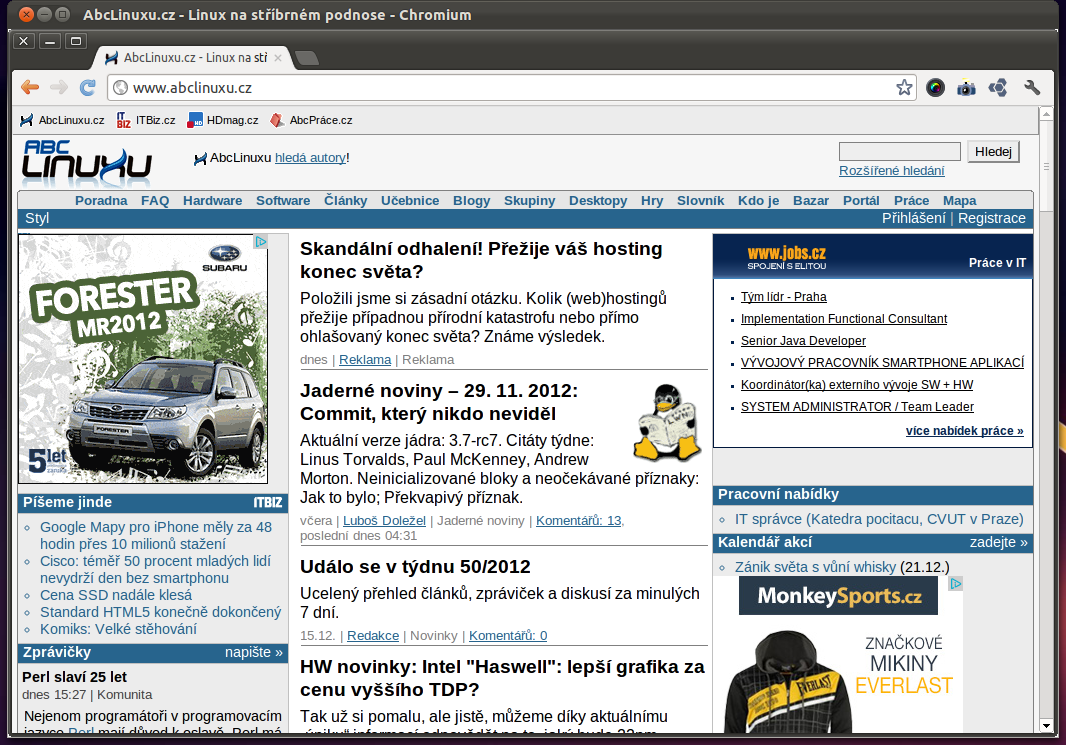
Task: Click the AdChoices icon on MonkeySports ad
Action: 956,583
